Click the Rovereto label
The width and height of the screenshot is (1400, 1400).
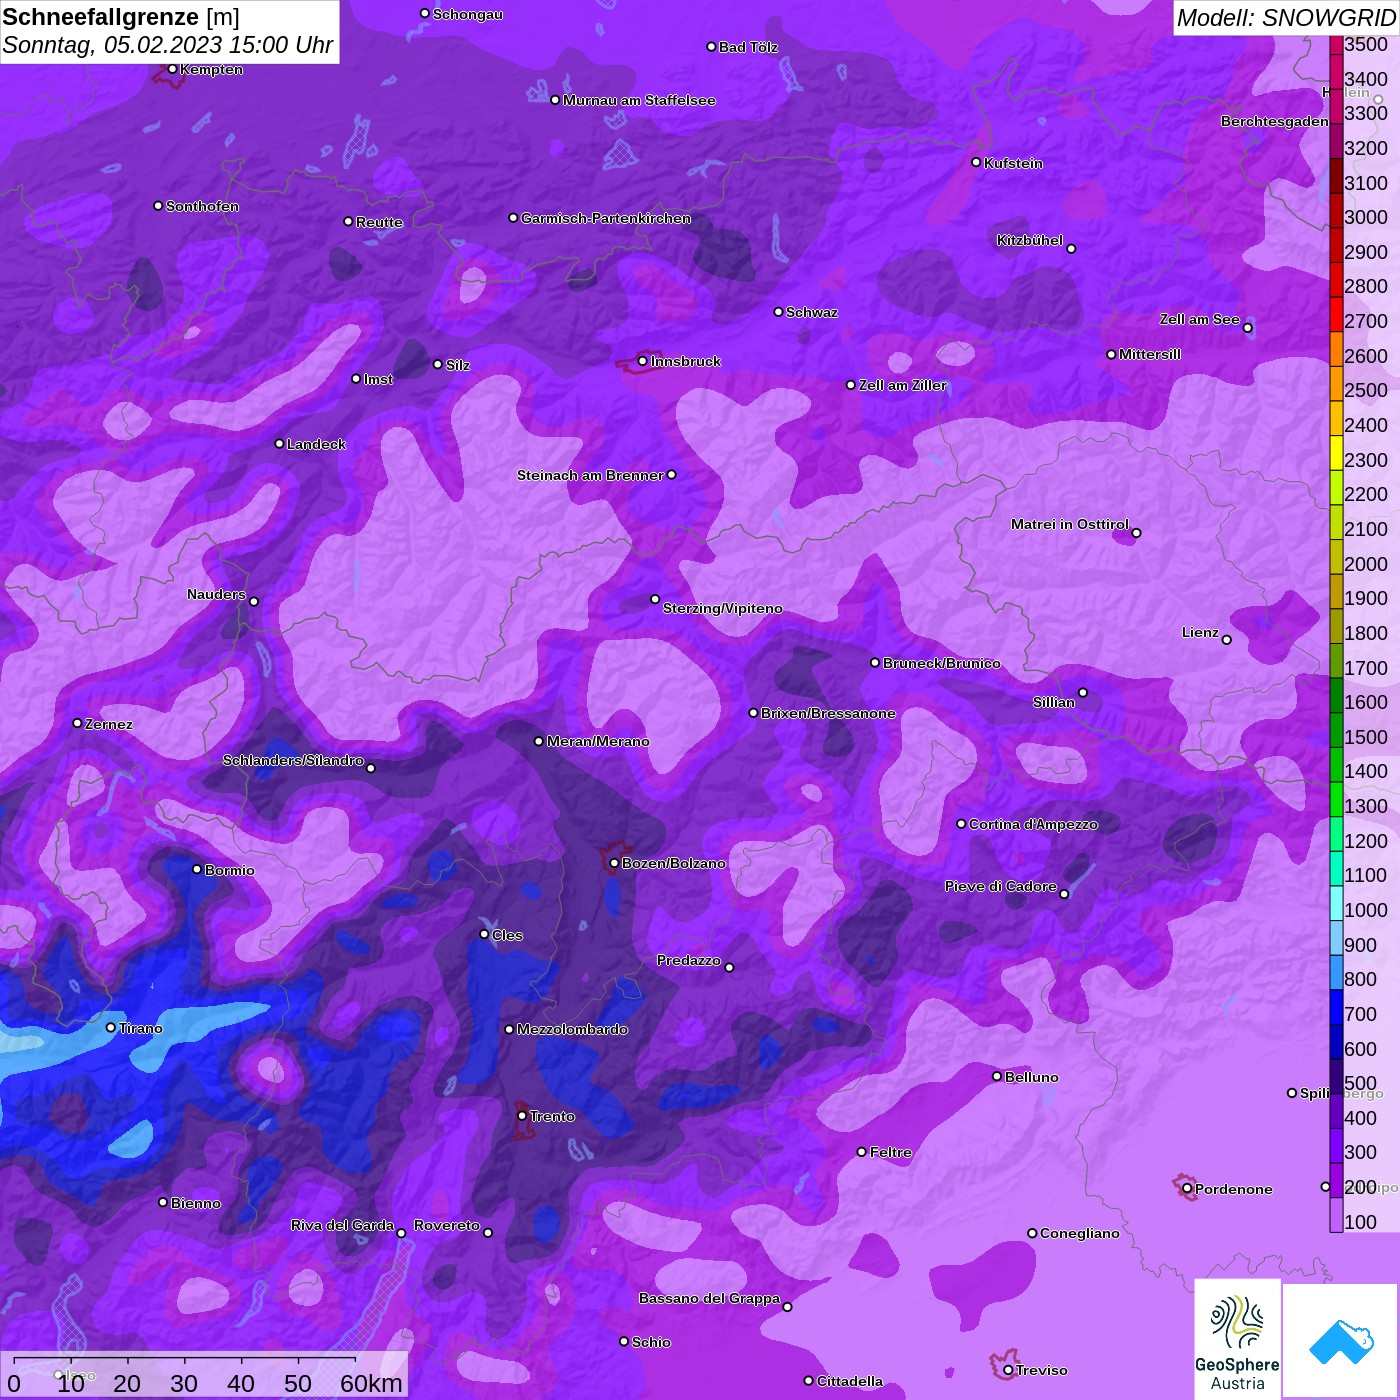pos(447,1225)
